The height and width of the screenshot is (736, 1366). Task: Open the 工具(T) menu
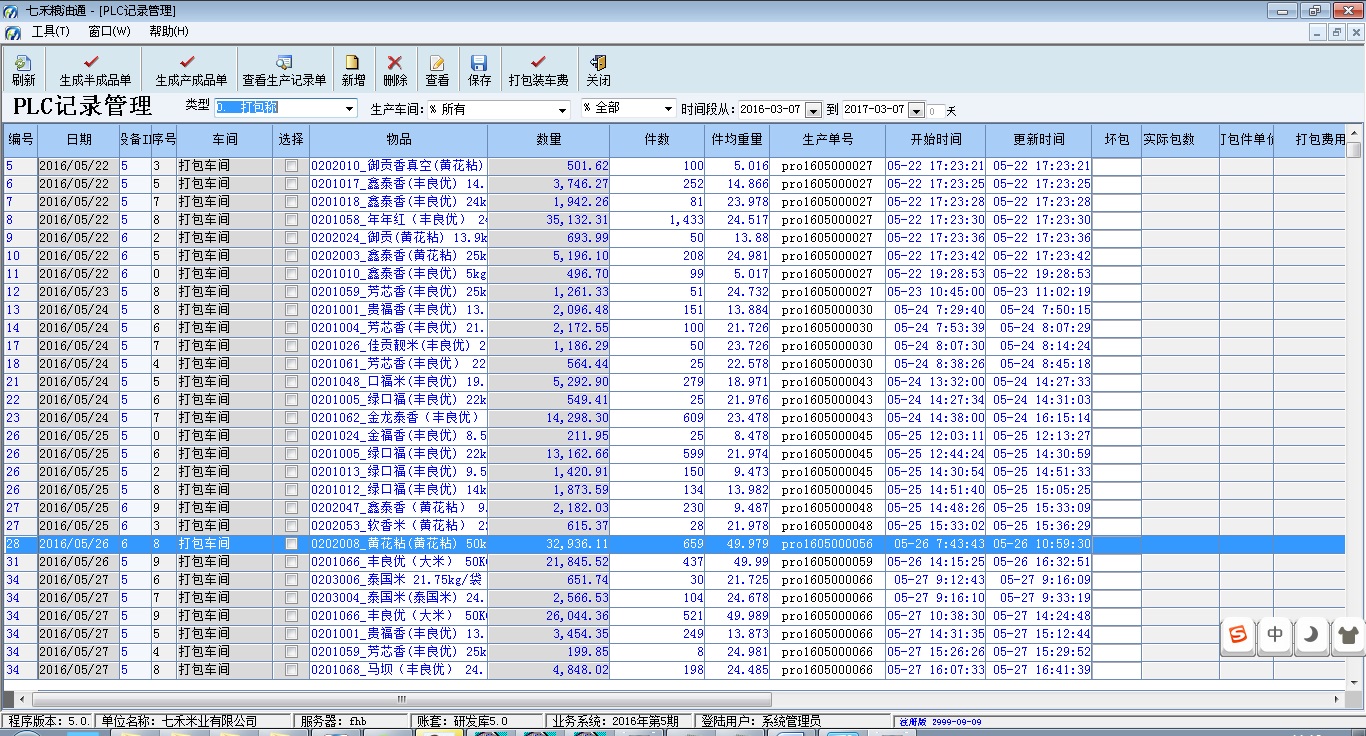click(50, 31)
